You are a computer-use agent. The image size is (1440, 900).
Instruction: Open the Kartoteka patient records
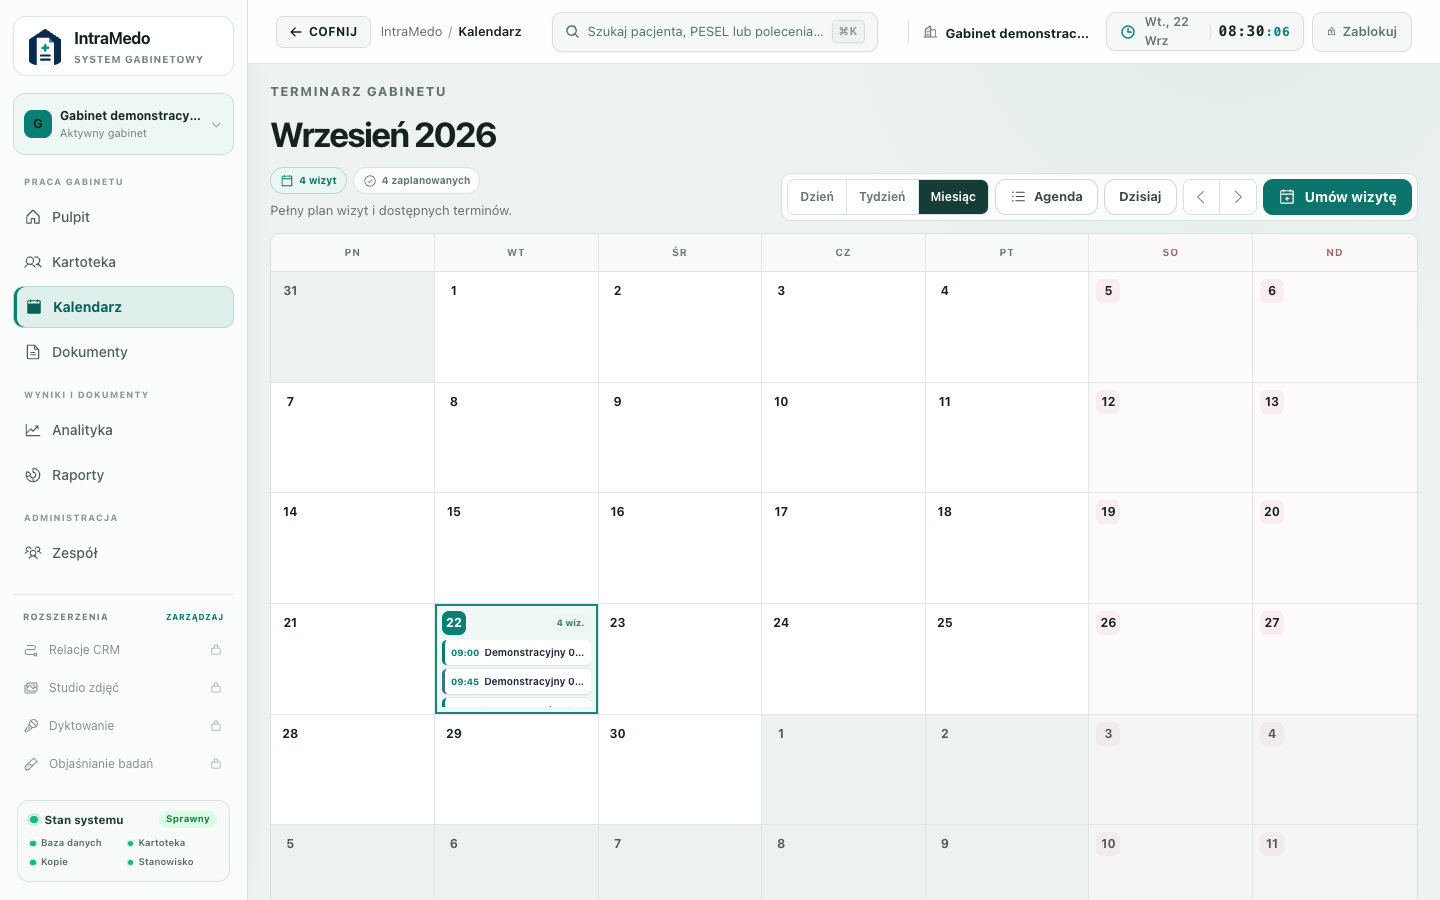pyautogui.click(x=123, y=262)
